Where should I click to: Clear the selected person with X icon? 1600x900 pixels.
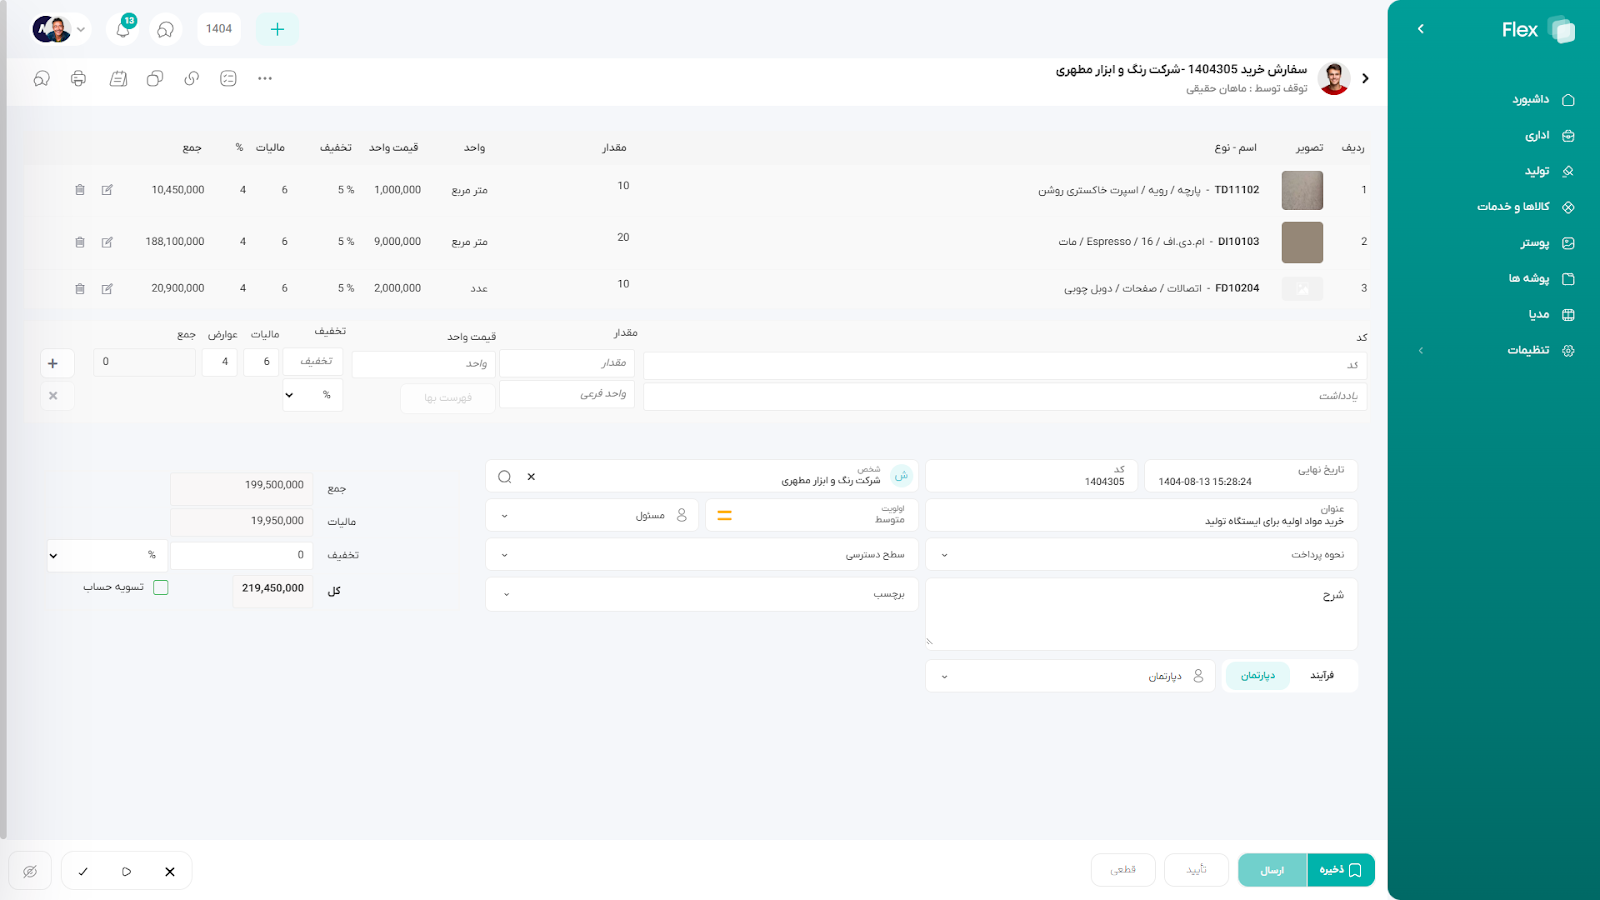tap(531, 477)
